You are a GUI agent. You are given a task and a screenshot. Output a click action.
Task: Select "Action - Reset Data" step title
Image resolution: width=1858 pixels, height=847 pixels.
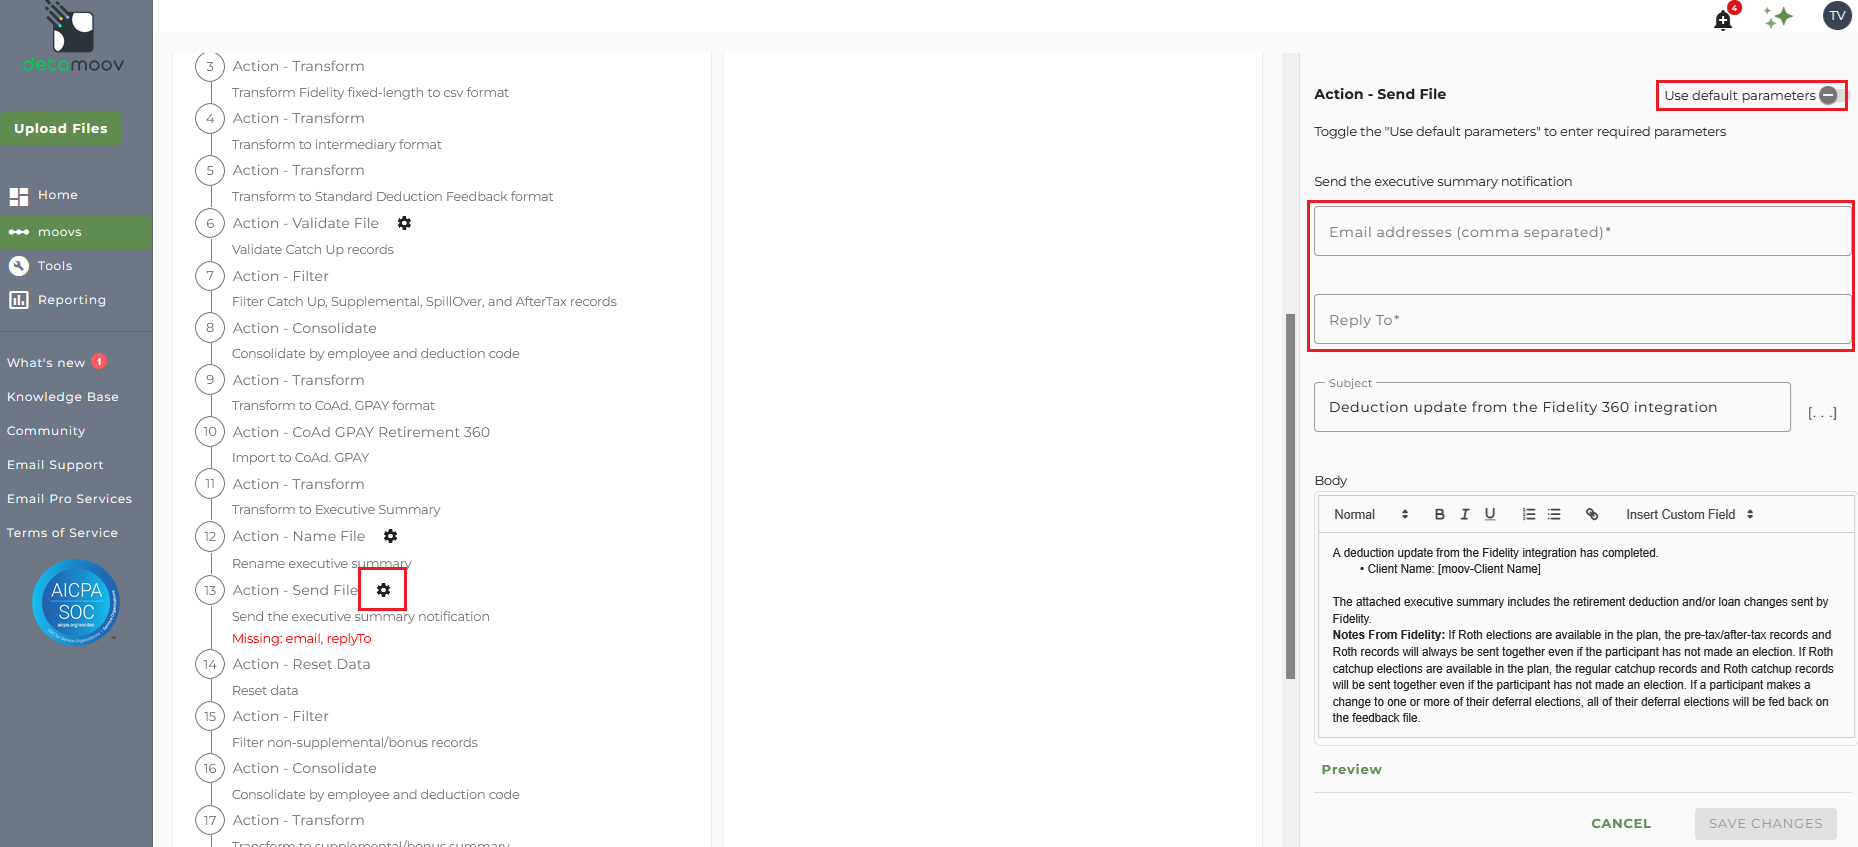coord(302,664)
